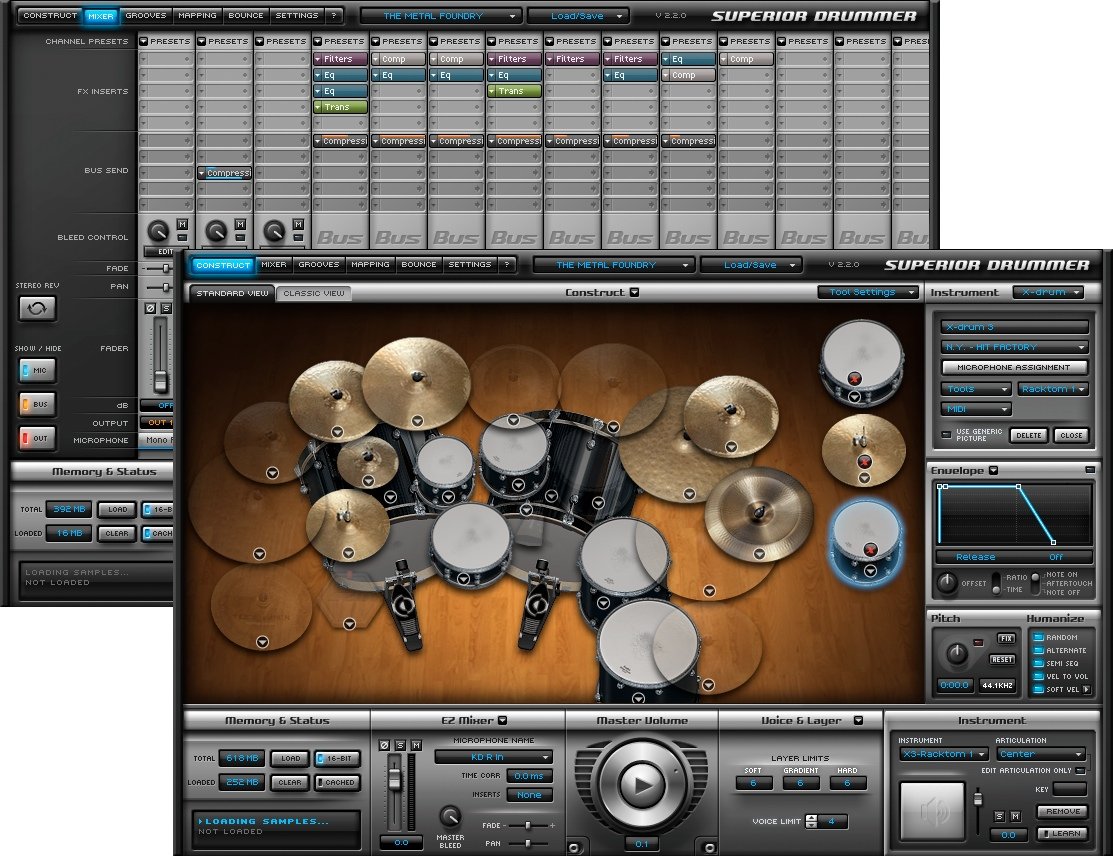Switch to Mixer tab in front window
Viewport: 1113px width, 856px height.
pos(274,265)
